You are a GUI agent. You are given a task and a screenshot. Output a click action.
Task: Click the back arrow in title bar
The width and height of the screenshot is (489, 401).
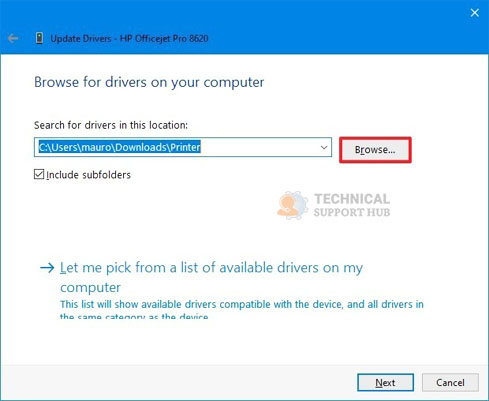coord(13,38)
